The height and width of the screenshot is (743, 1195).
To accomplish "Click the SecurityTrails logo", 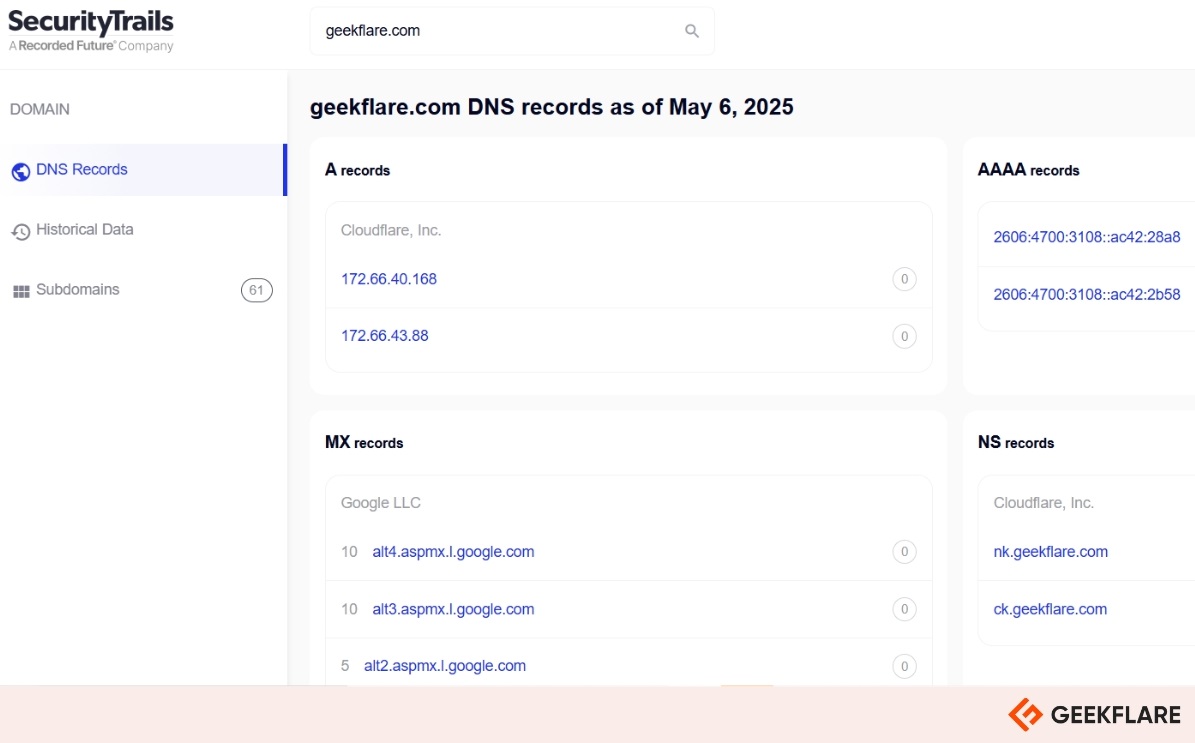I will click(91, 30).
